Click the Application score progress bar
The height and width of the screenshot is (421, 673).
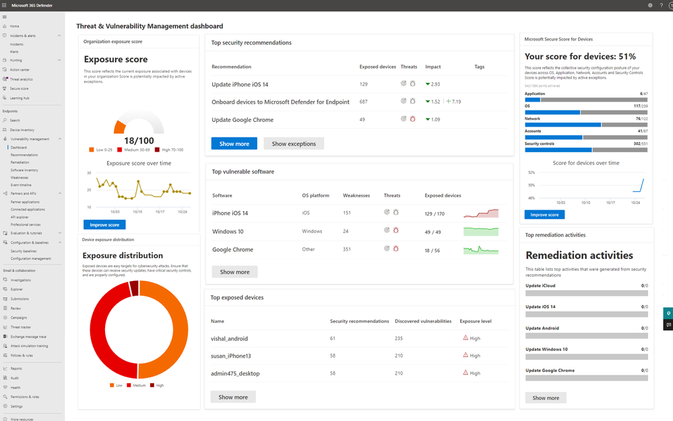pyautogui.click(x=586, y=100)
